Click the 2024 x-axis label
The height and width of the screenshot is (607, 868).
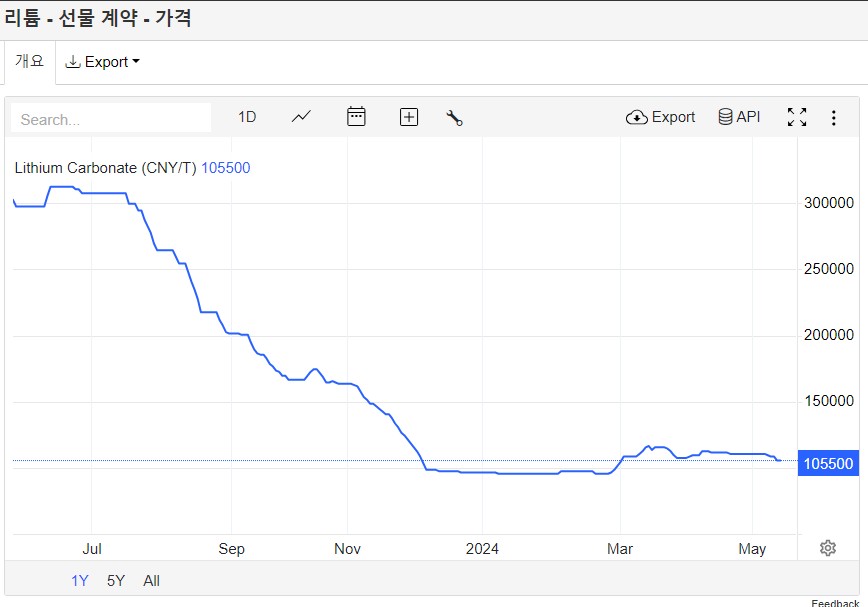coord(482,548)
